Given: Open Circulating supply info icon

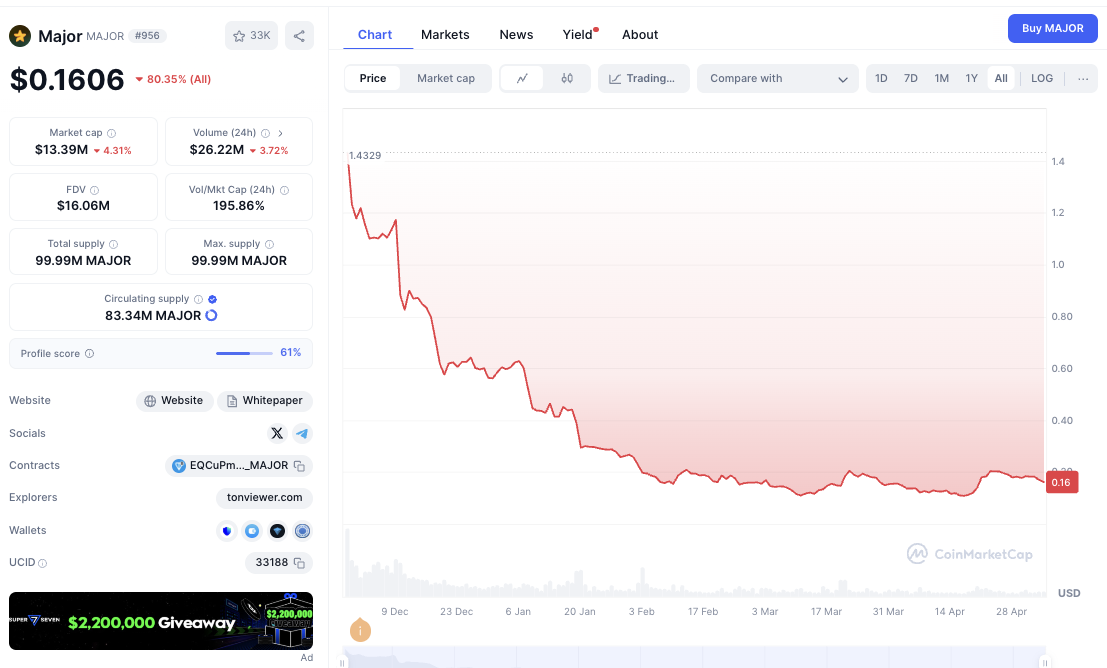Looking at the screenshot, I should click(x=198, y=299).
